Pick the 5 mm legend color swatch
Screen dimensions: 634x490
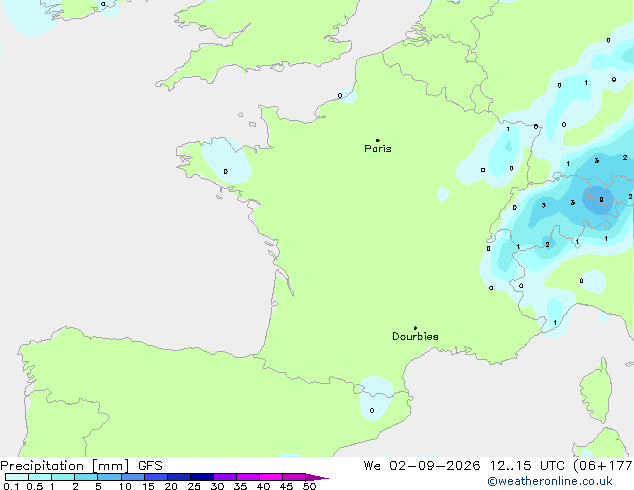tap(110, 477)
